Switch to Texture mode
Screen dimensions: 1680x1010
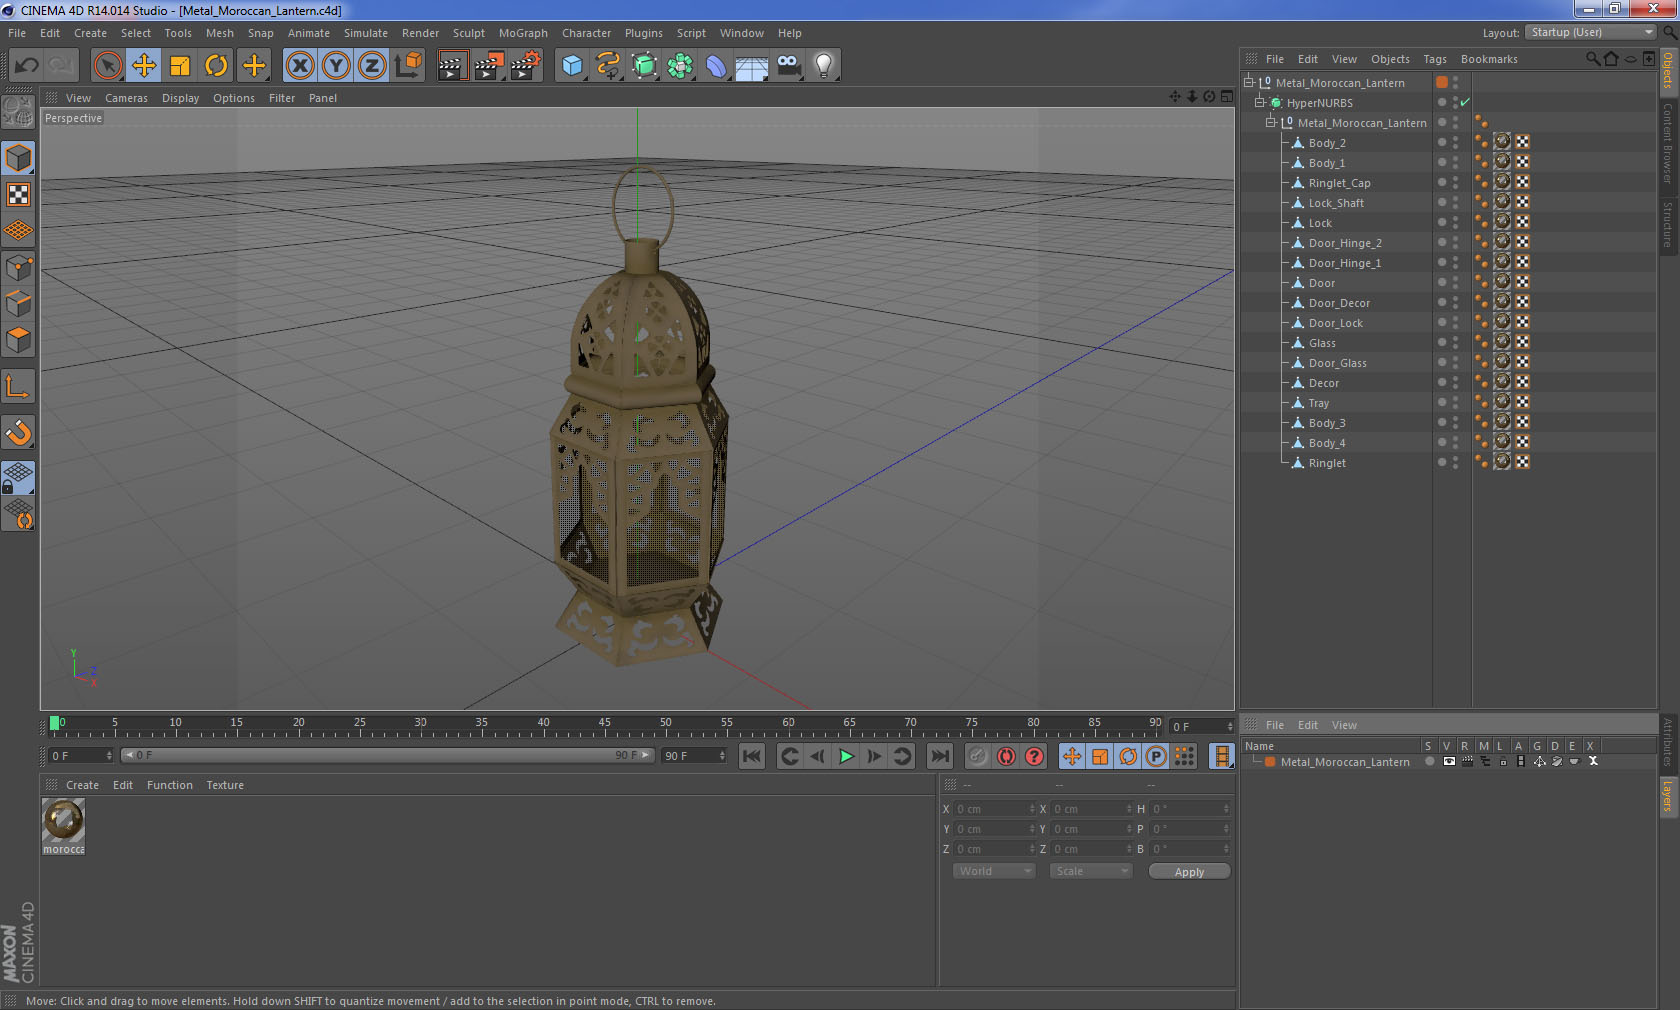coord(18,194)
